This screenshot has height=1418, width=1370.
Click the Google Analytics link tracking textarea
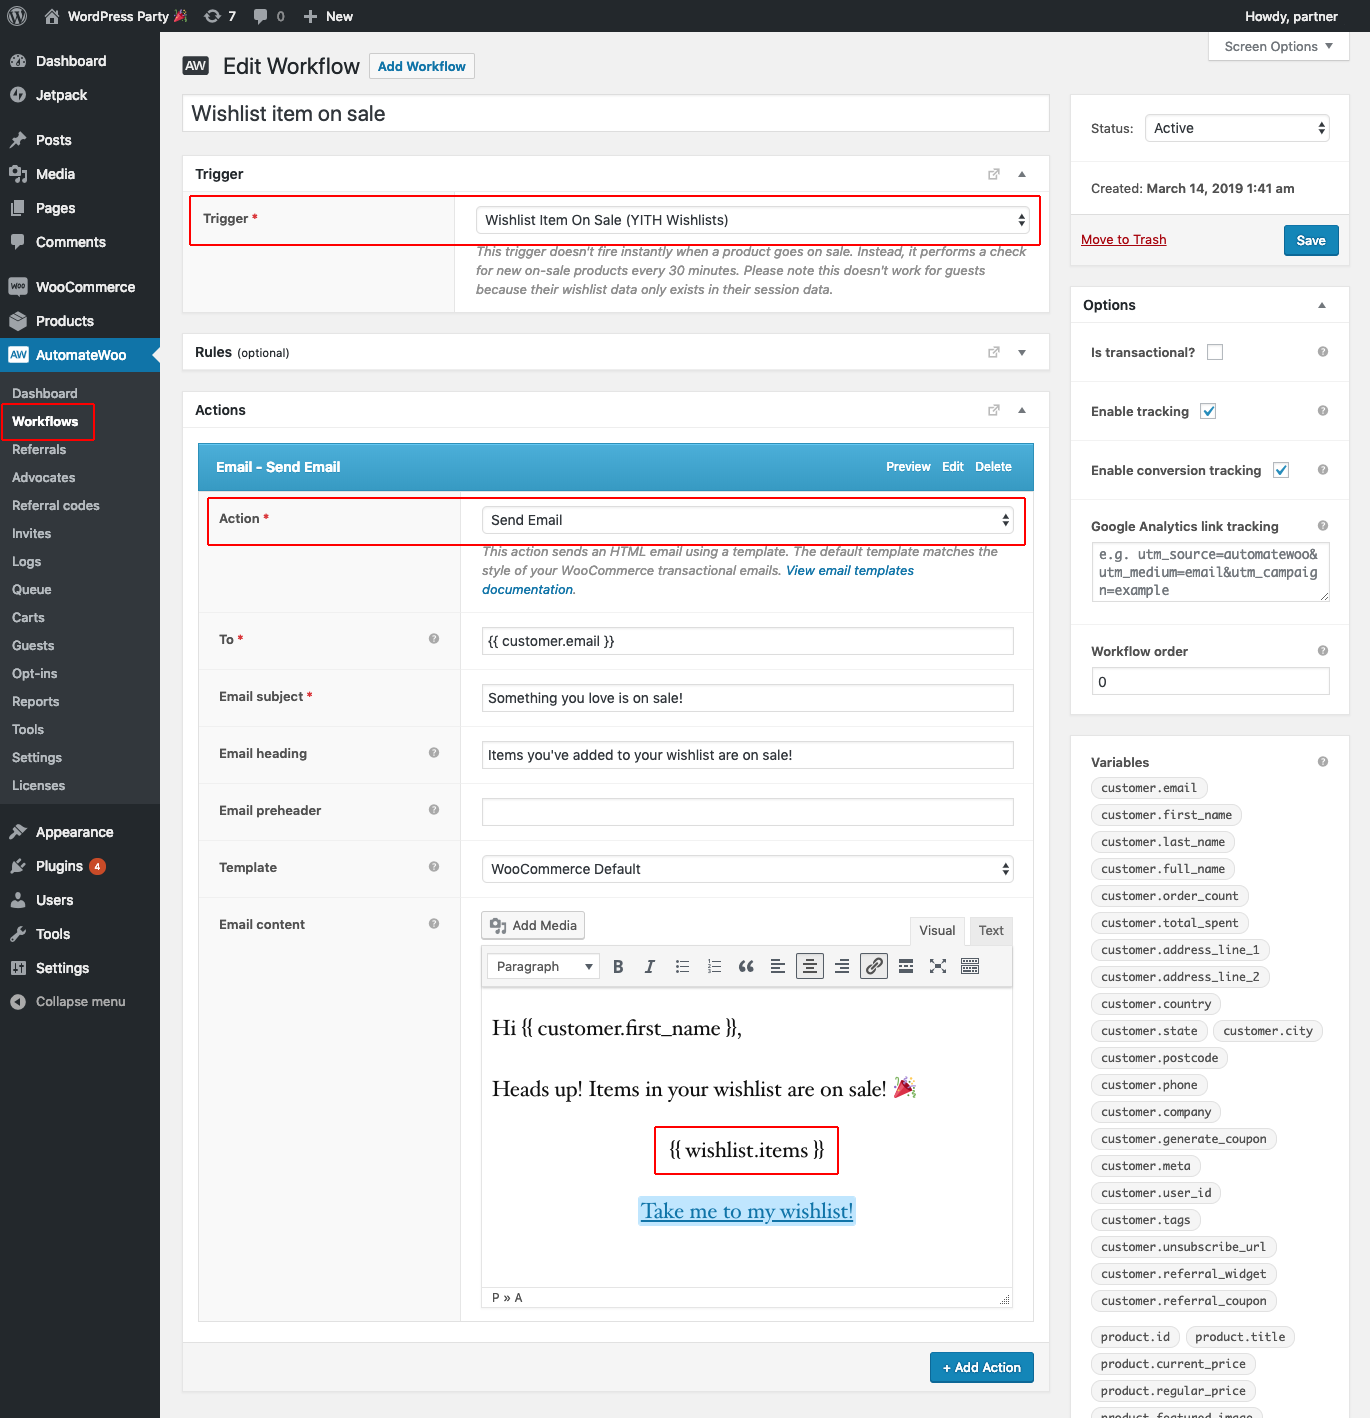coord(1210,572)
